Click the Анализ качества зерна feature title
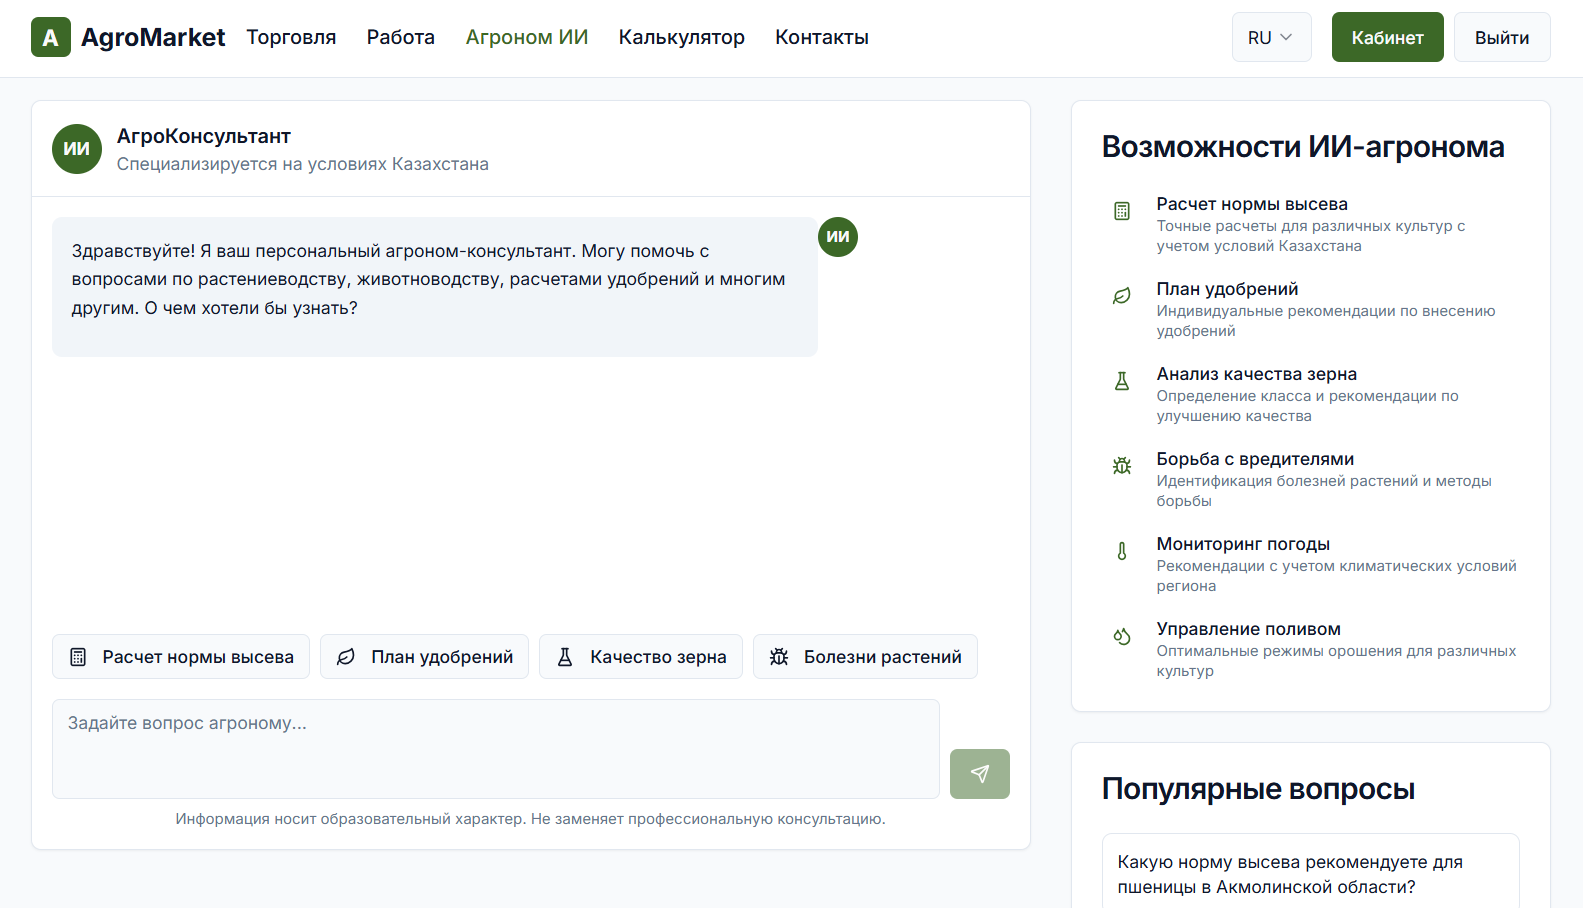1583x908 pixels. (1257, 374)
